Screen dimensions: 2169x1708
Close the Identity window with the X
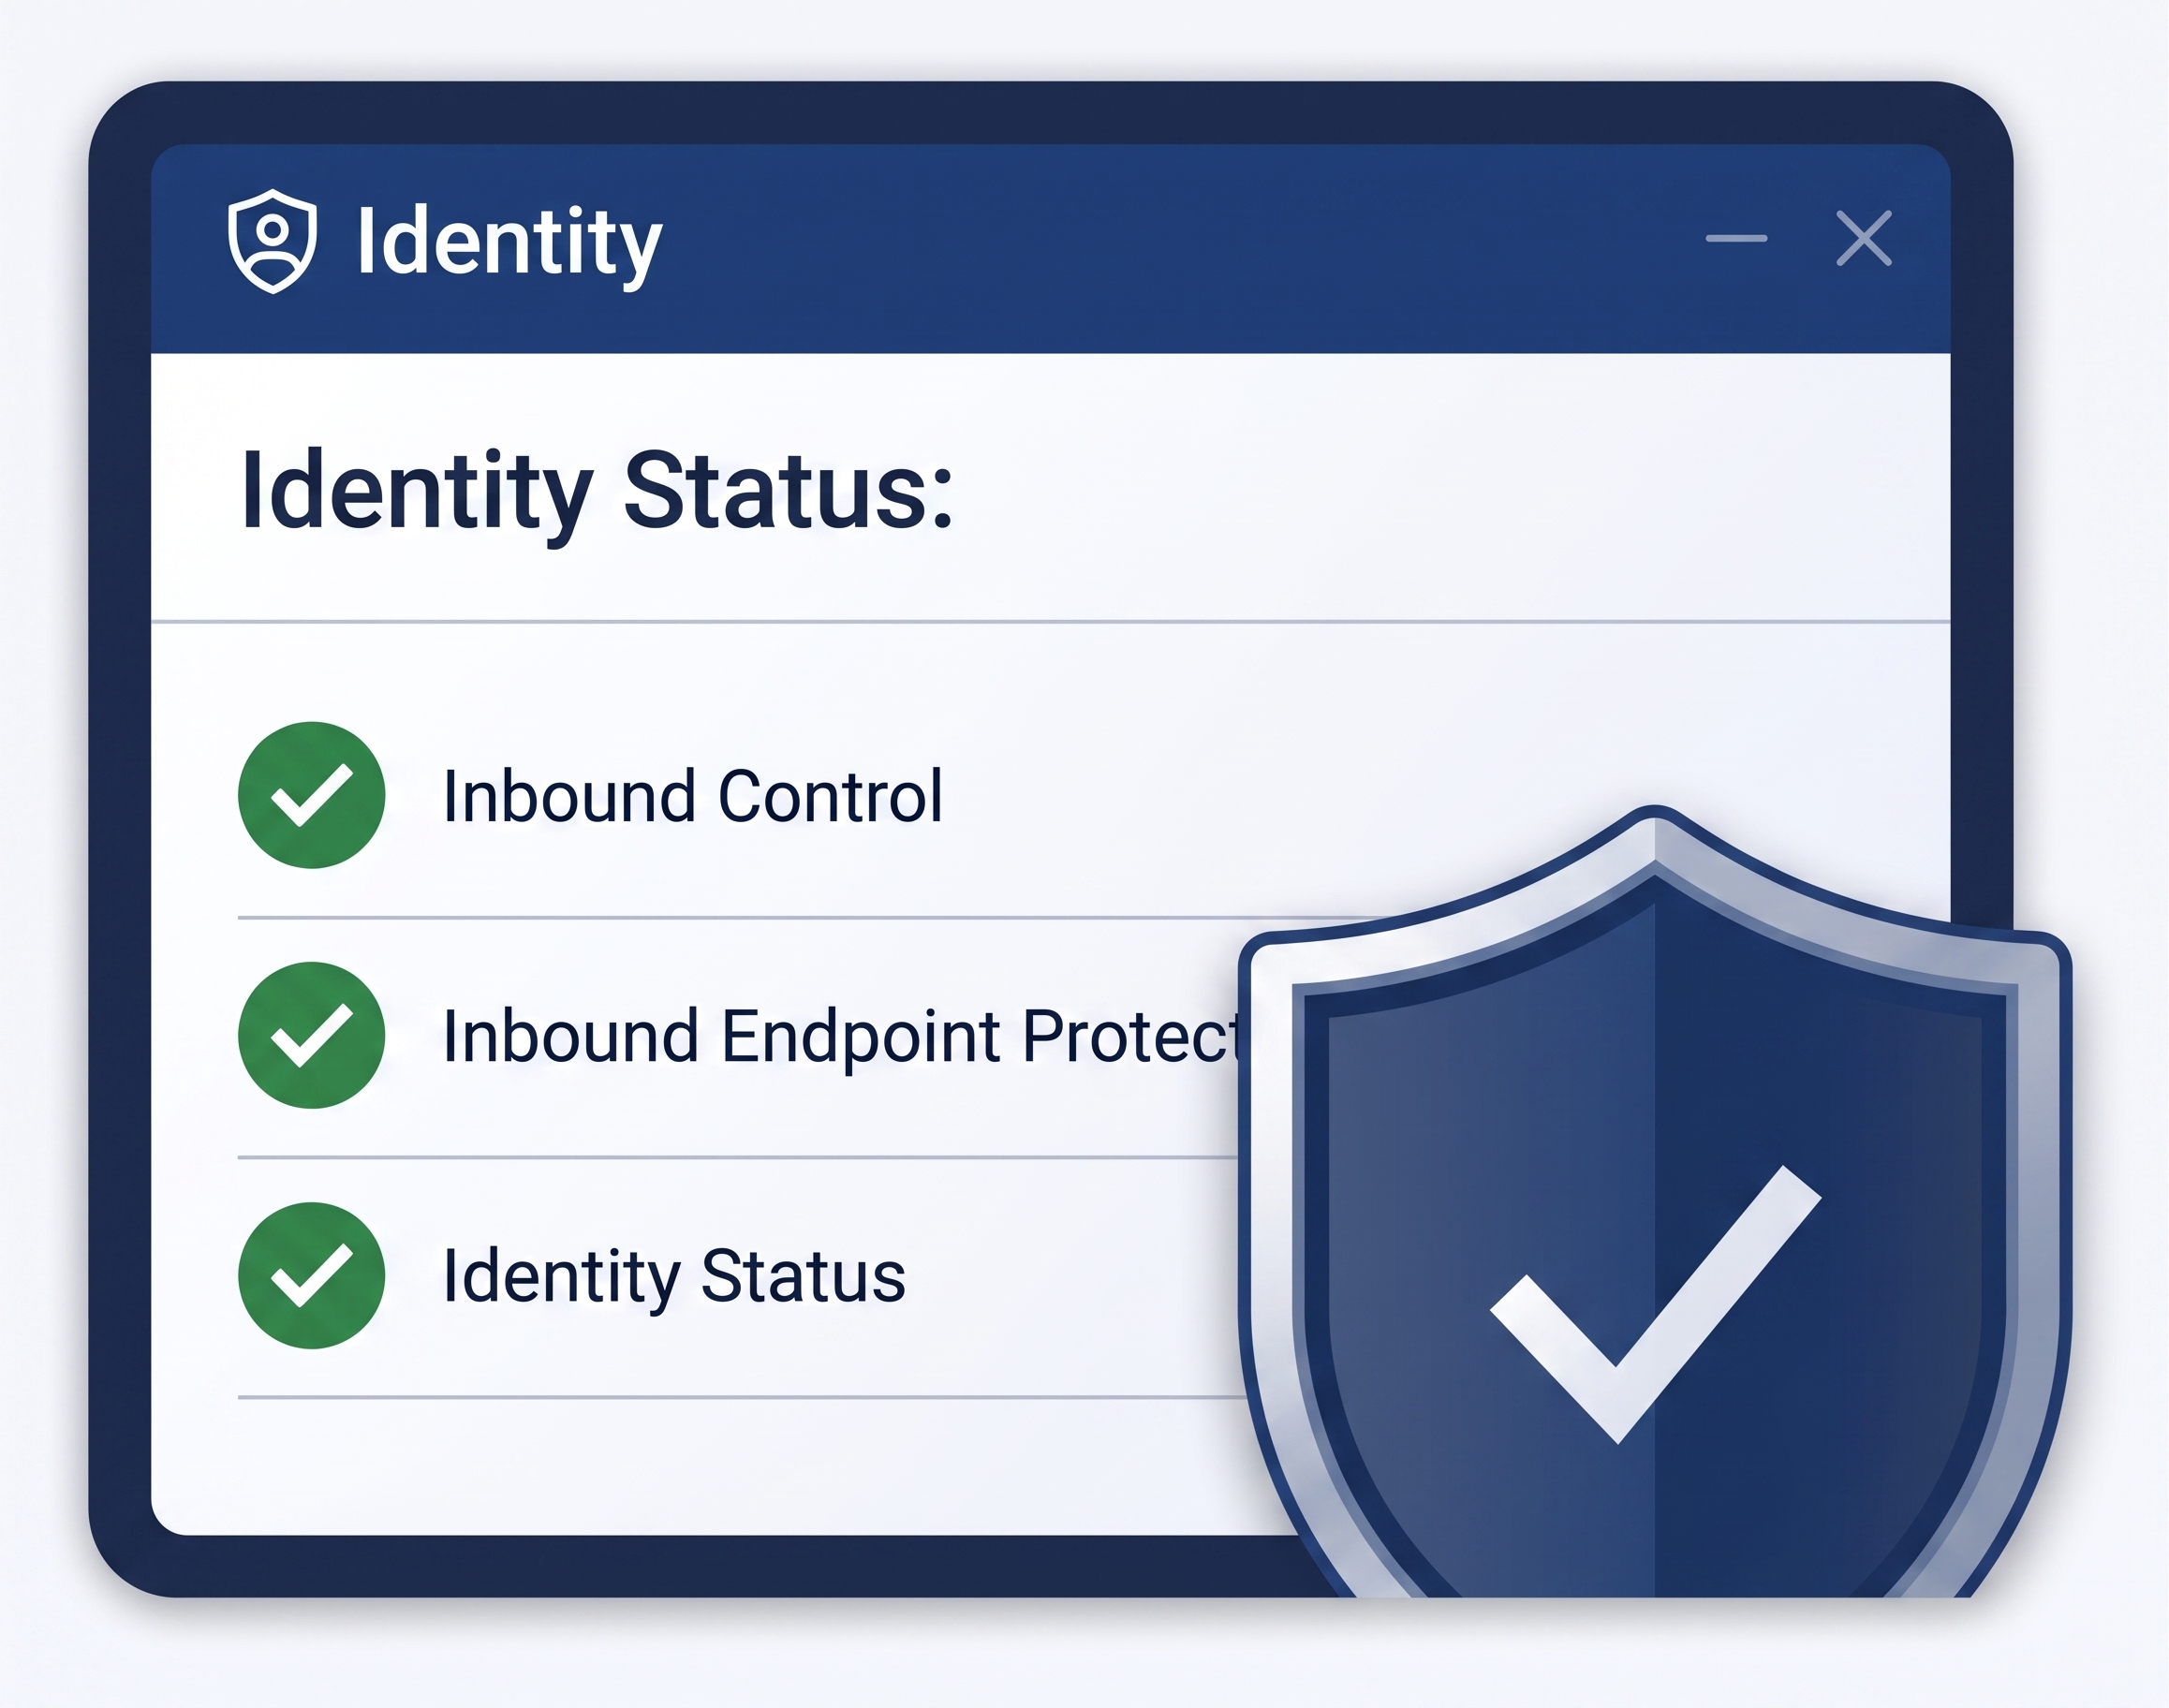click(x=1864, y=238)
